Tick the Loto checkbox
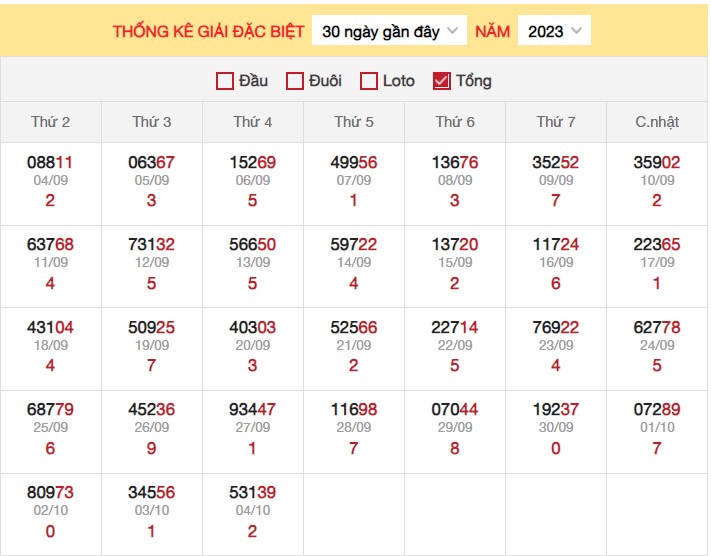This screenshot has width=711, height=556. (x=369, y=81)
